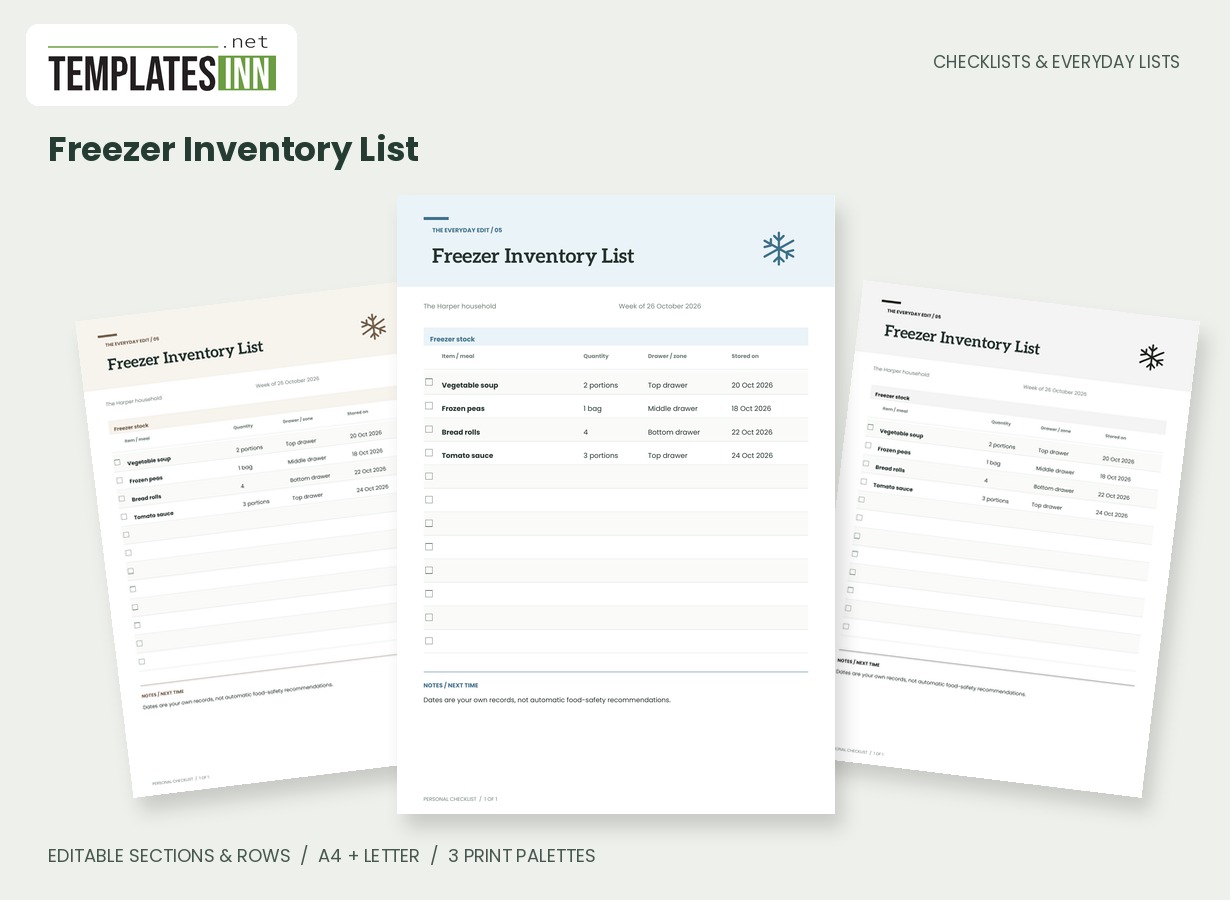Click the 'Item / meal' column header, center page
Screen dimensions: 1230x900
[458, 356]
